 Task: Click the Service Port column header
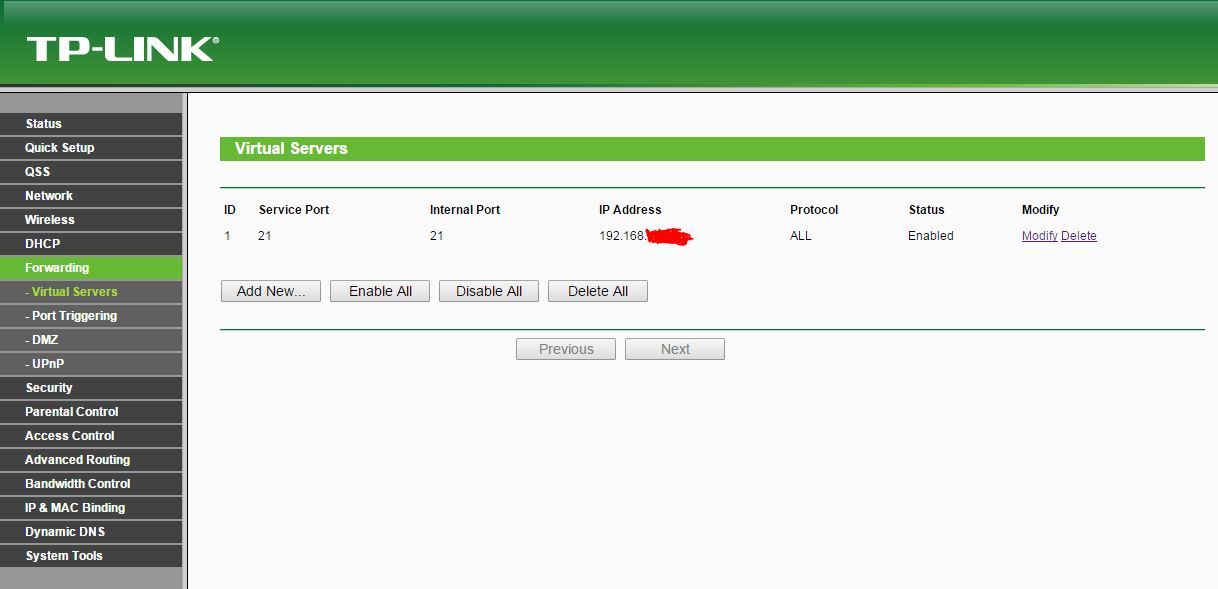[294, 210]
